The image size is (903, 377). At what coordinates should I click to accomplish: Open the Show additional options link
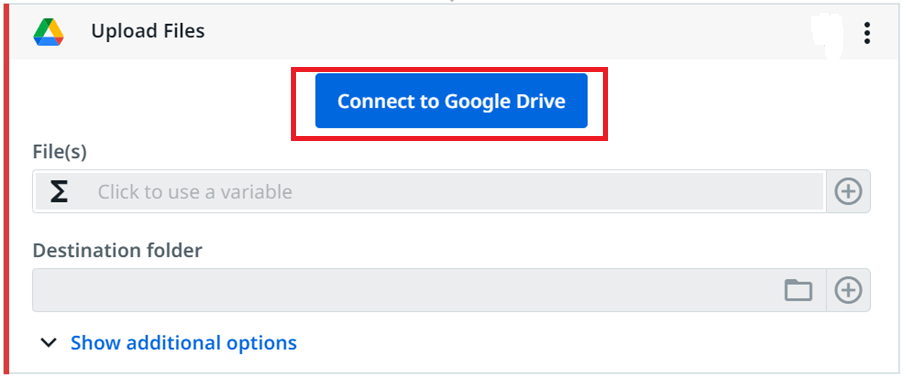click(184, 343)
